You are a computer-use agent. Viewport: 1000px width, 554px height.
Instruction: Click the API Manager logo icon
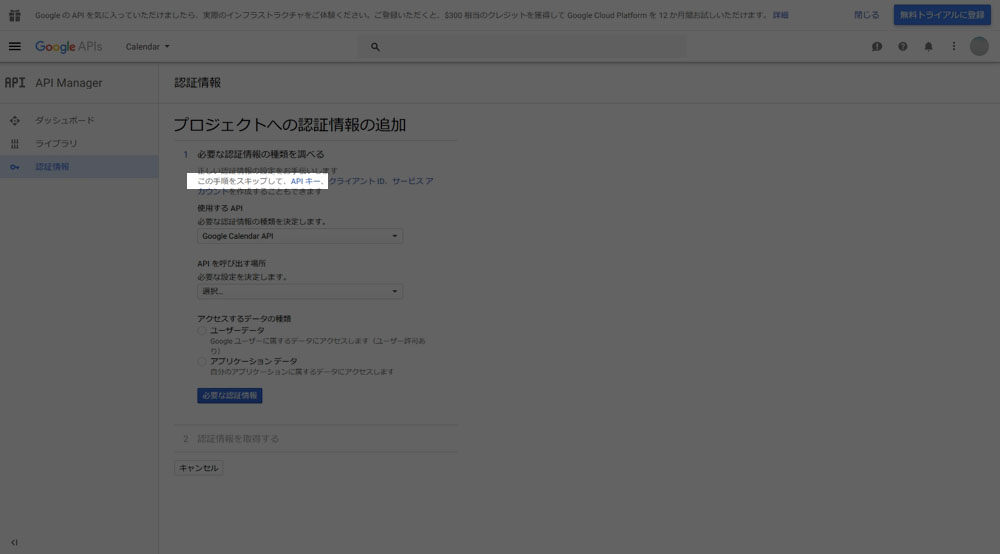coord(15,83)
